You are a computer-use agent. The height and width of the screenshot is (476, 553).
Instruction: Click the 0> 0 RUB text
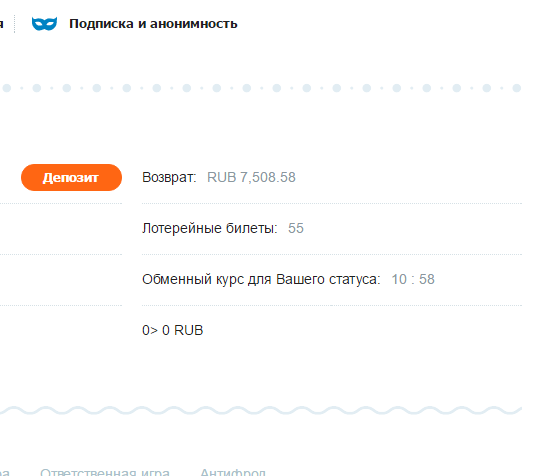click(173, 330)
